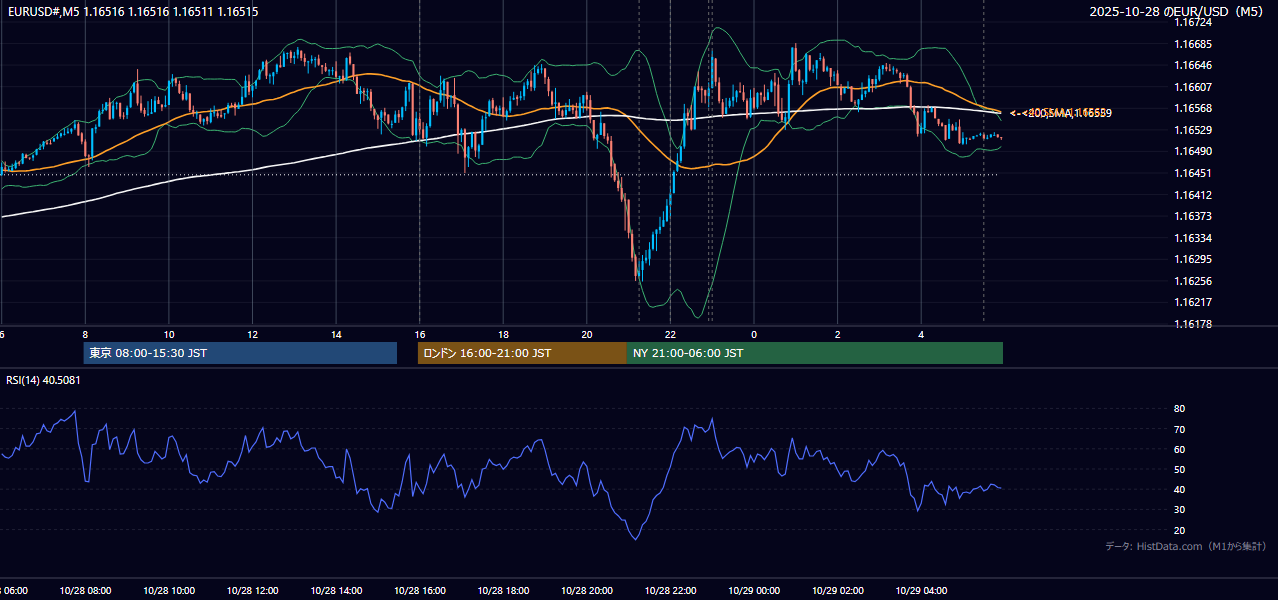Click the 1.16529 price axis label
Viewport: 1278px width, 600px height.
pyautogui.click(x=1193, y=130)
